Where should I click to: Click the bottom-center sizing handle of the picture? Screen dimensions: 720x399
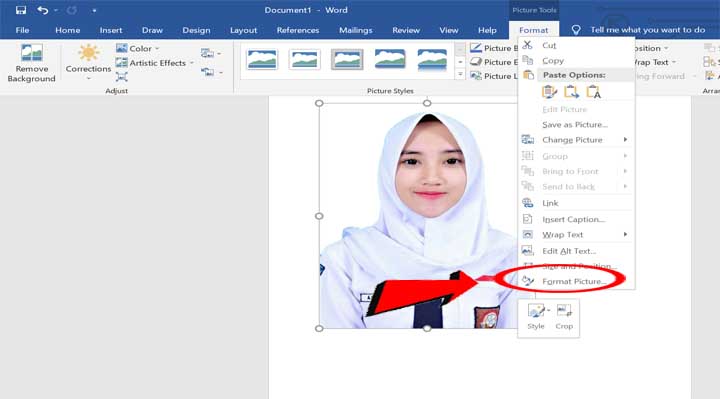coord(427,328)
